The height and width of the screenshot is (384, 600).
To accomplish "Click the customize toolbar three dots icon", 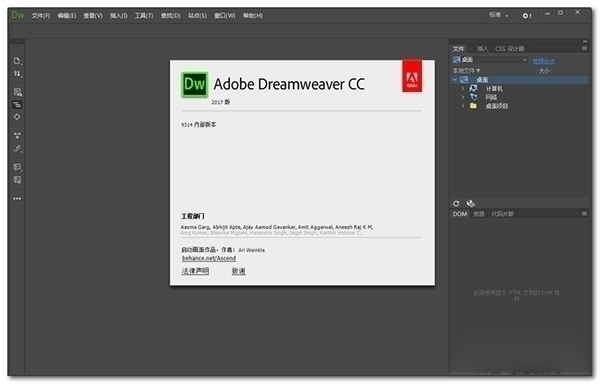I will pos(17,199).
